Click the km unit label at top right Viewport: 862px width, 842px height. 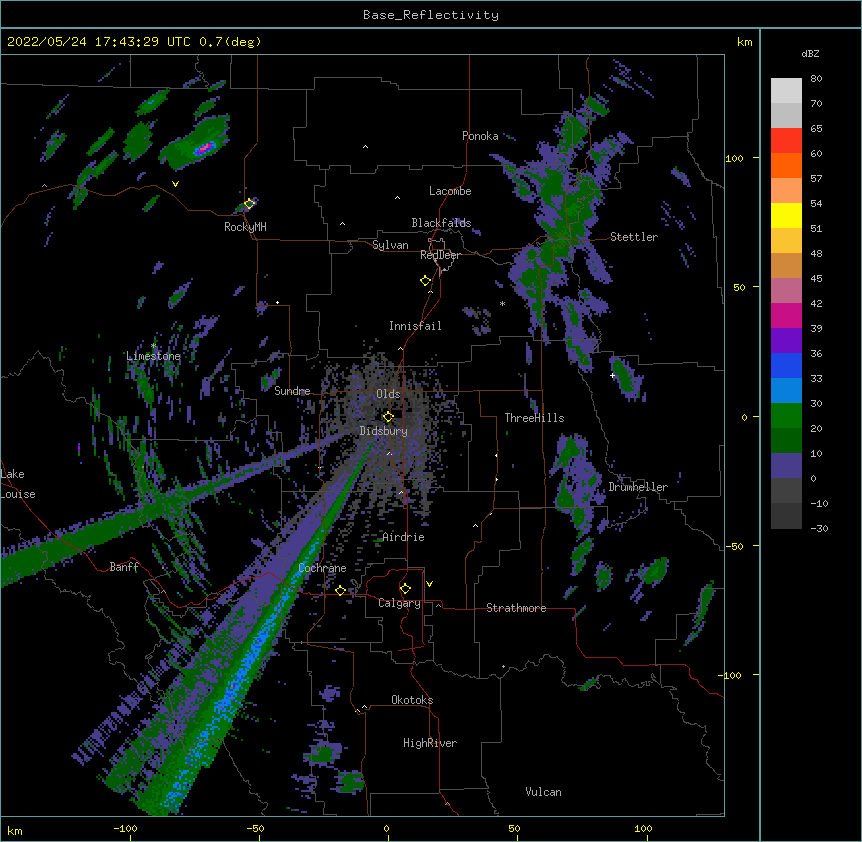tap(744, 42)
